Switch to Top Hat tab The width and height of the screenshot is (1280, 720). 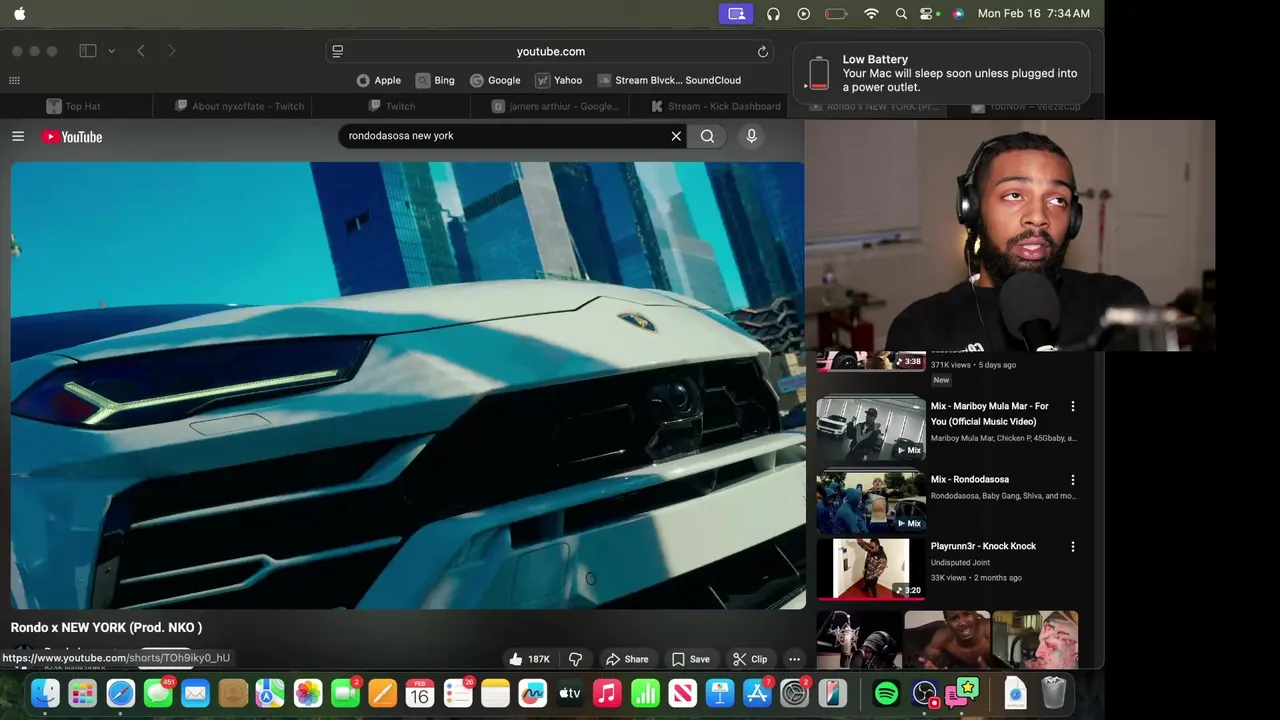[74, 106]
